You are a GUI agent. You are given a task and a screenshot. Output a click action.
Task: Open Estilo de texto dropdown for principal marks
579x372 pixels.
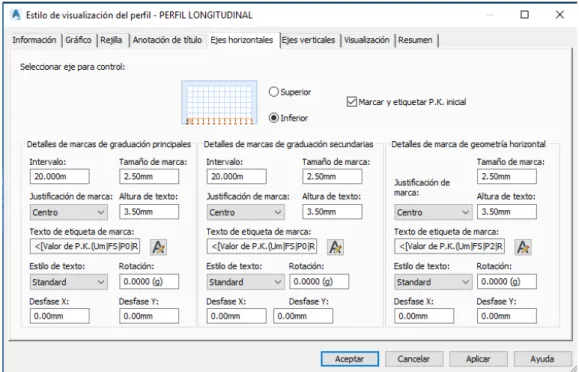point(69,282)
